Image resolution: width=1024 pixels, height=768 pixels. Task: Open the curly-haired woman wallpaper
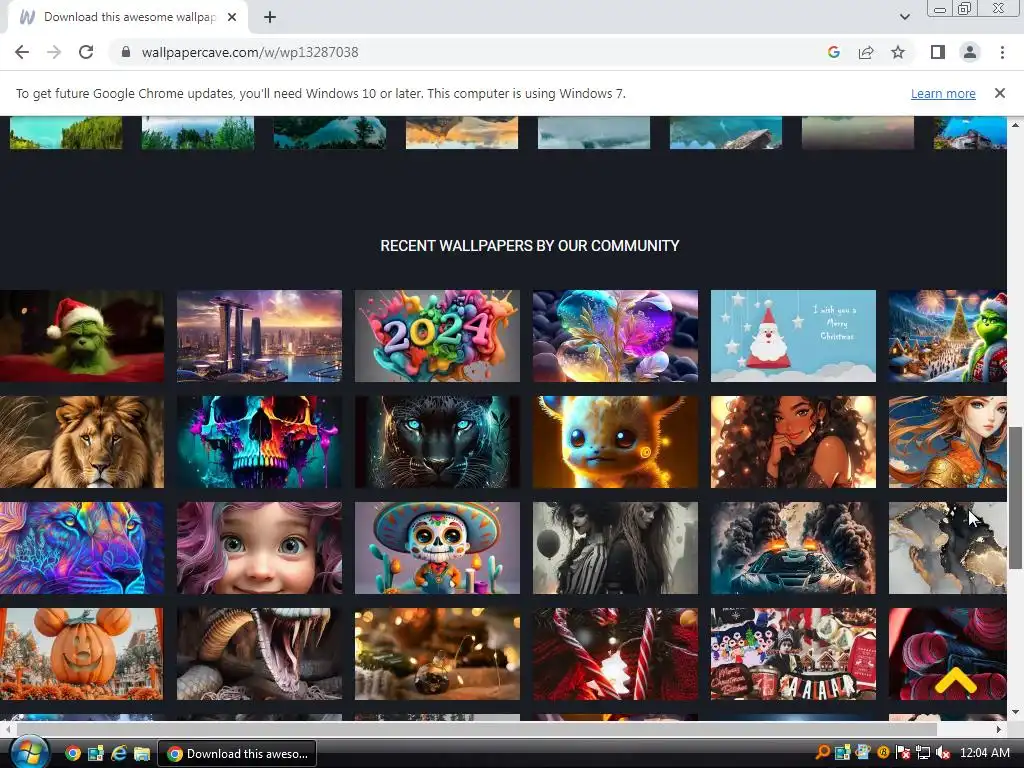point(793,441)
